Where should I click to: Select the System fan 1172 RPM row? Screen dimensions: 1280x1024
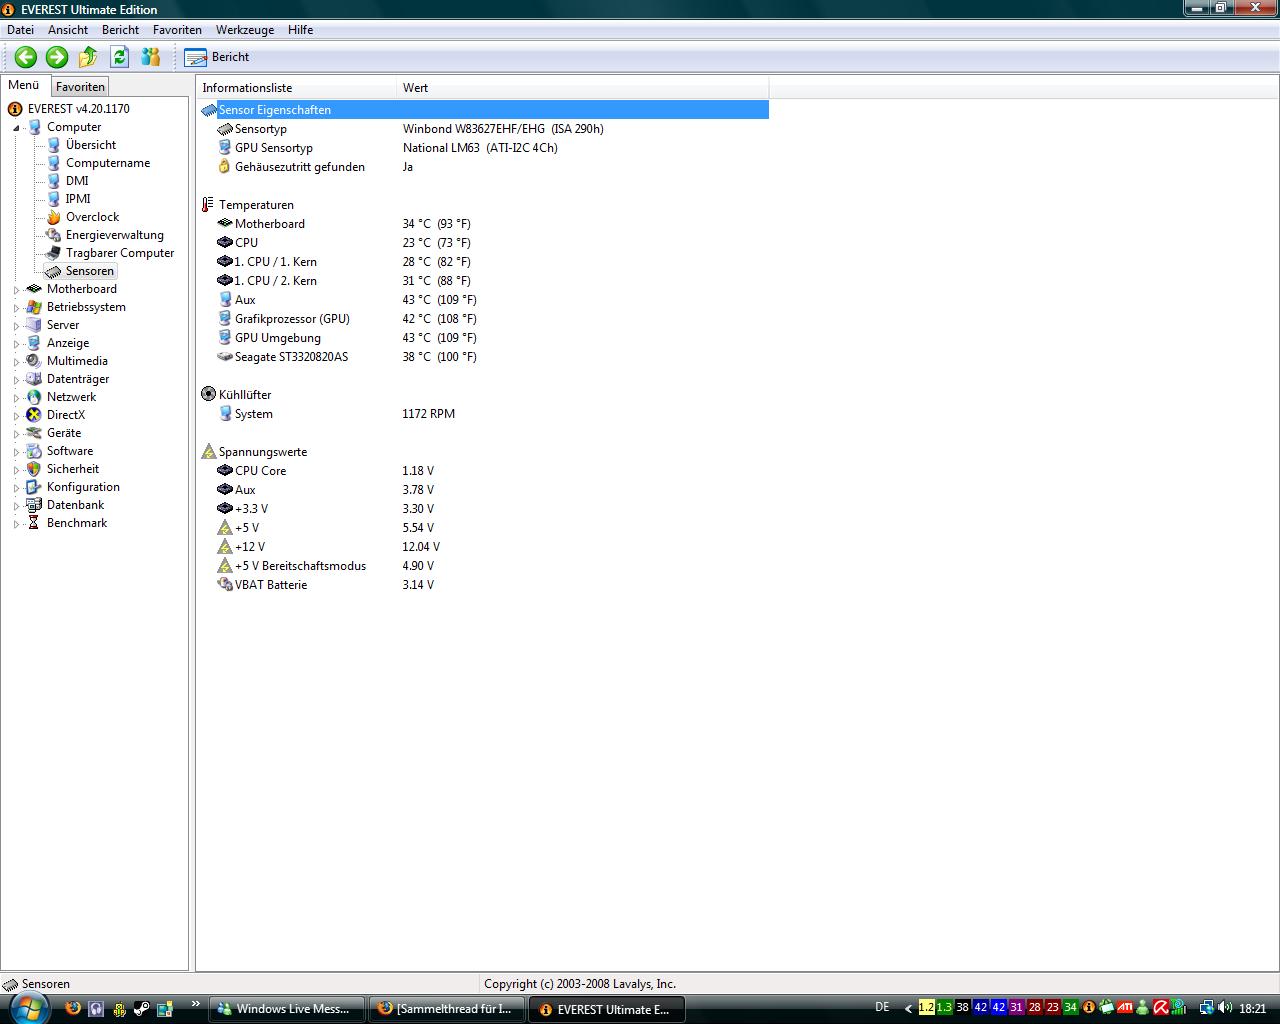point(484,414)
